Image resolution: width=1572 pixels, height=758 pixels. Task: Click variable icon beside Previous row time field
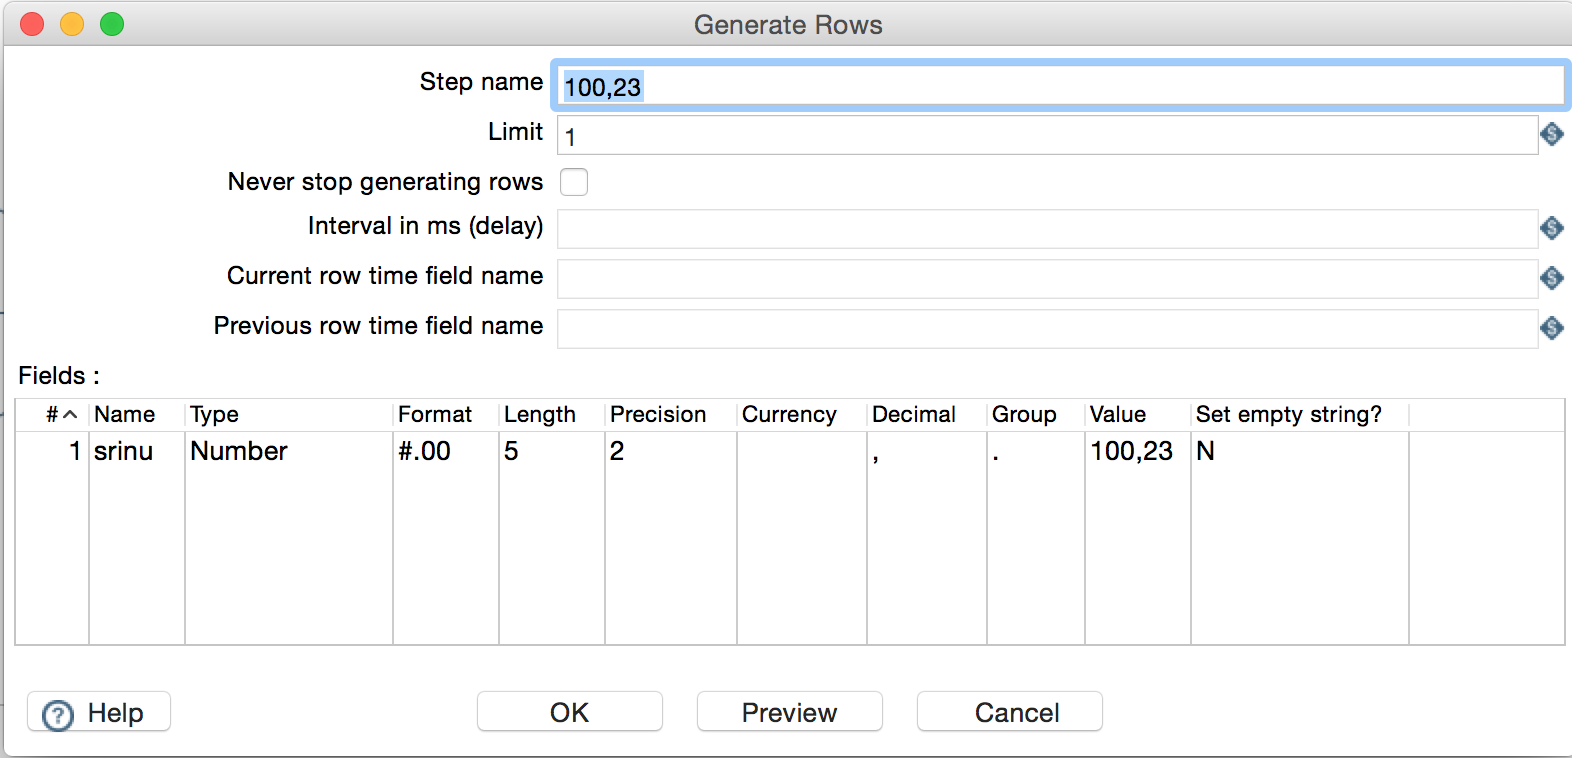(1552, 327)
